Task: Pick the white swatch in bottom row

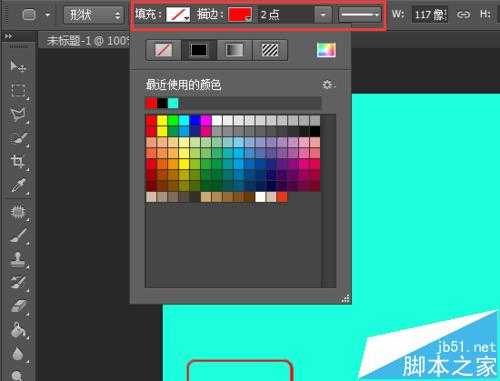Action: (260, 197)
